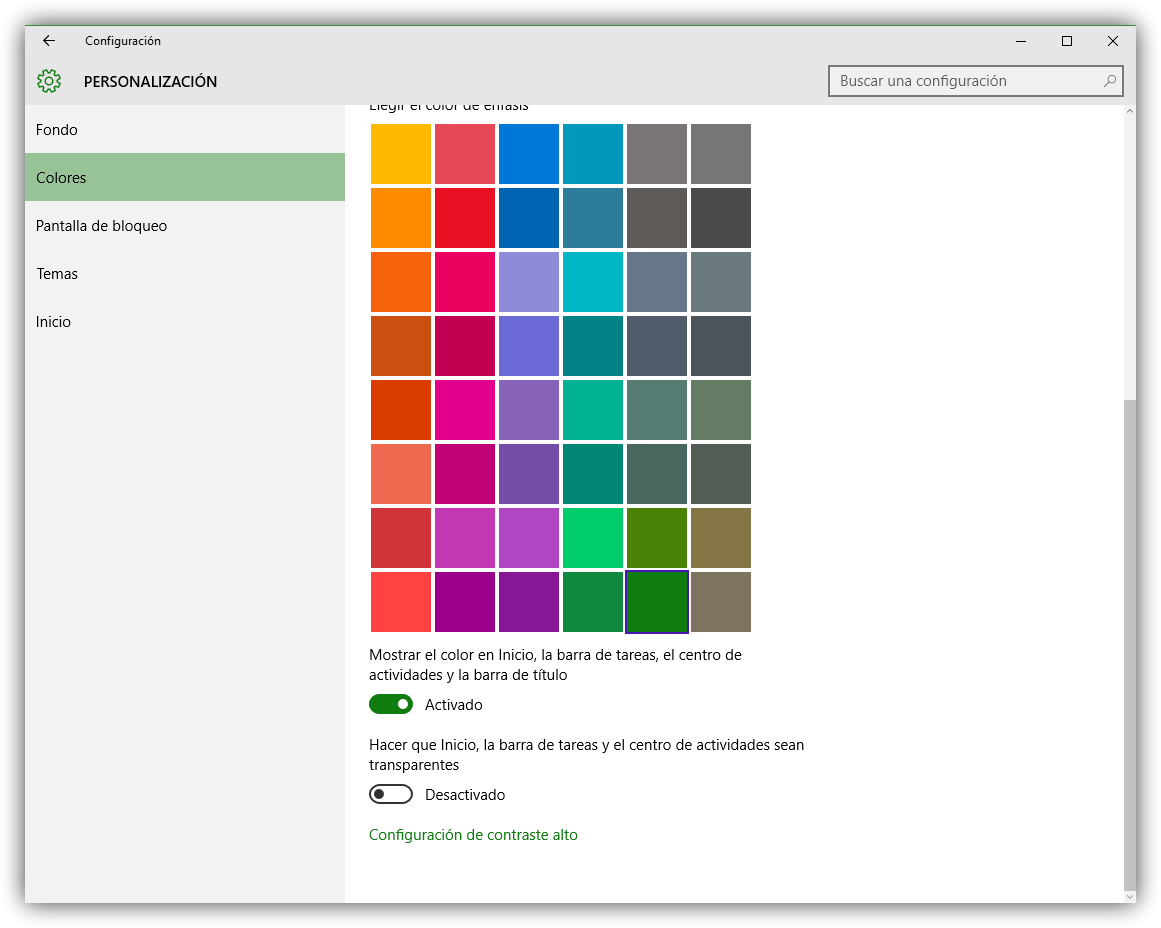The image size is (1161, 928).
Task: Click the Buscar una configuración field
Action: (x=975, y=81)
